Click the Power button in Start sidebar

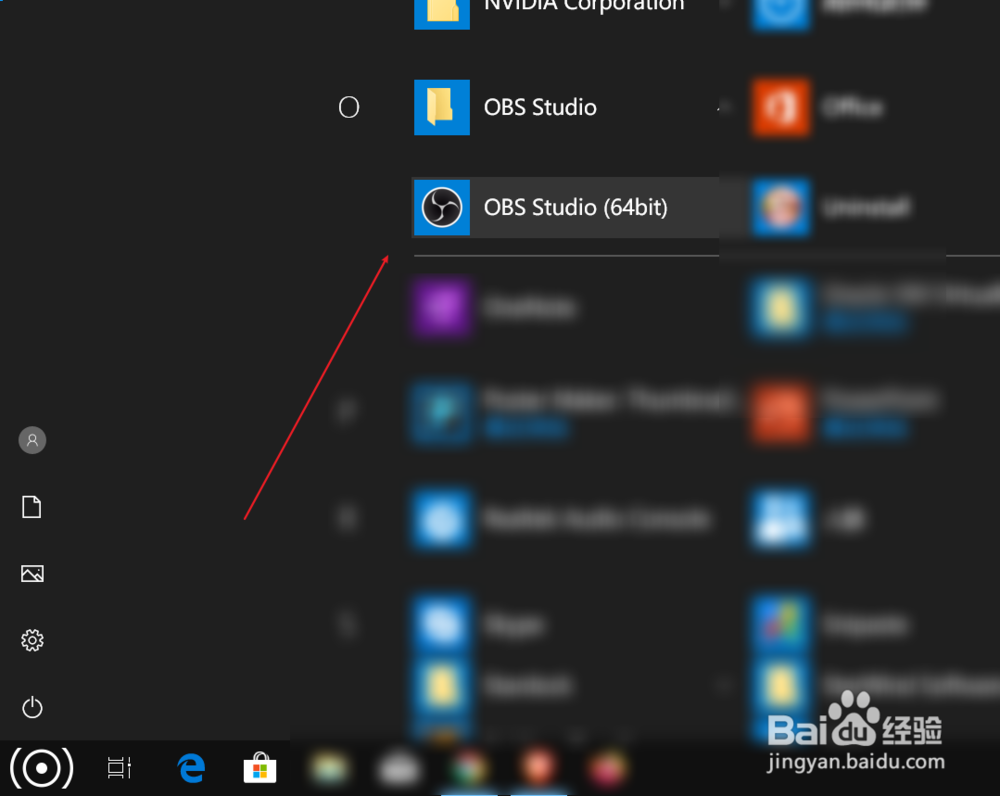(x=33, y=707)
